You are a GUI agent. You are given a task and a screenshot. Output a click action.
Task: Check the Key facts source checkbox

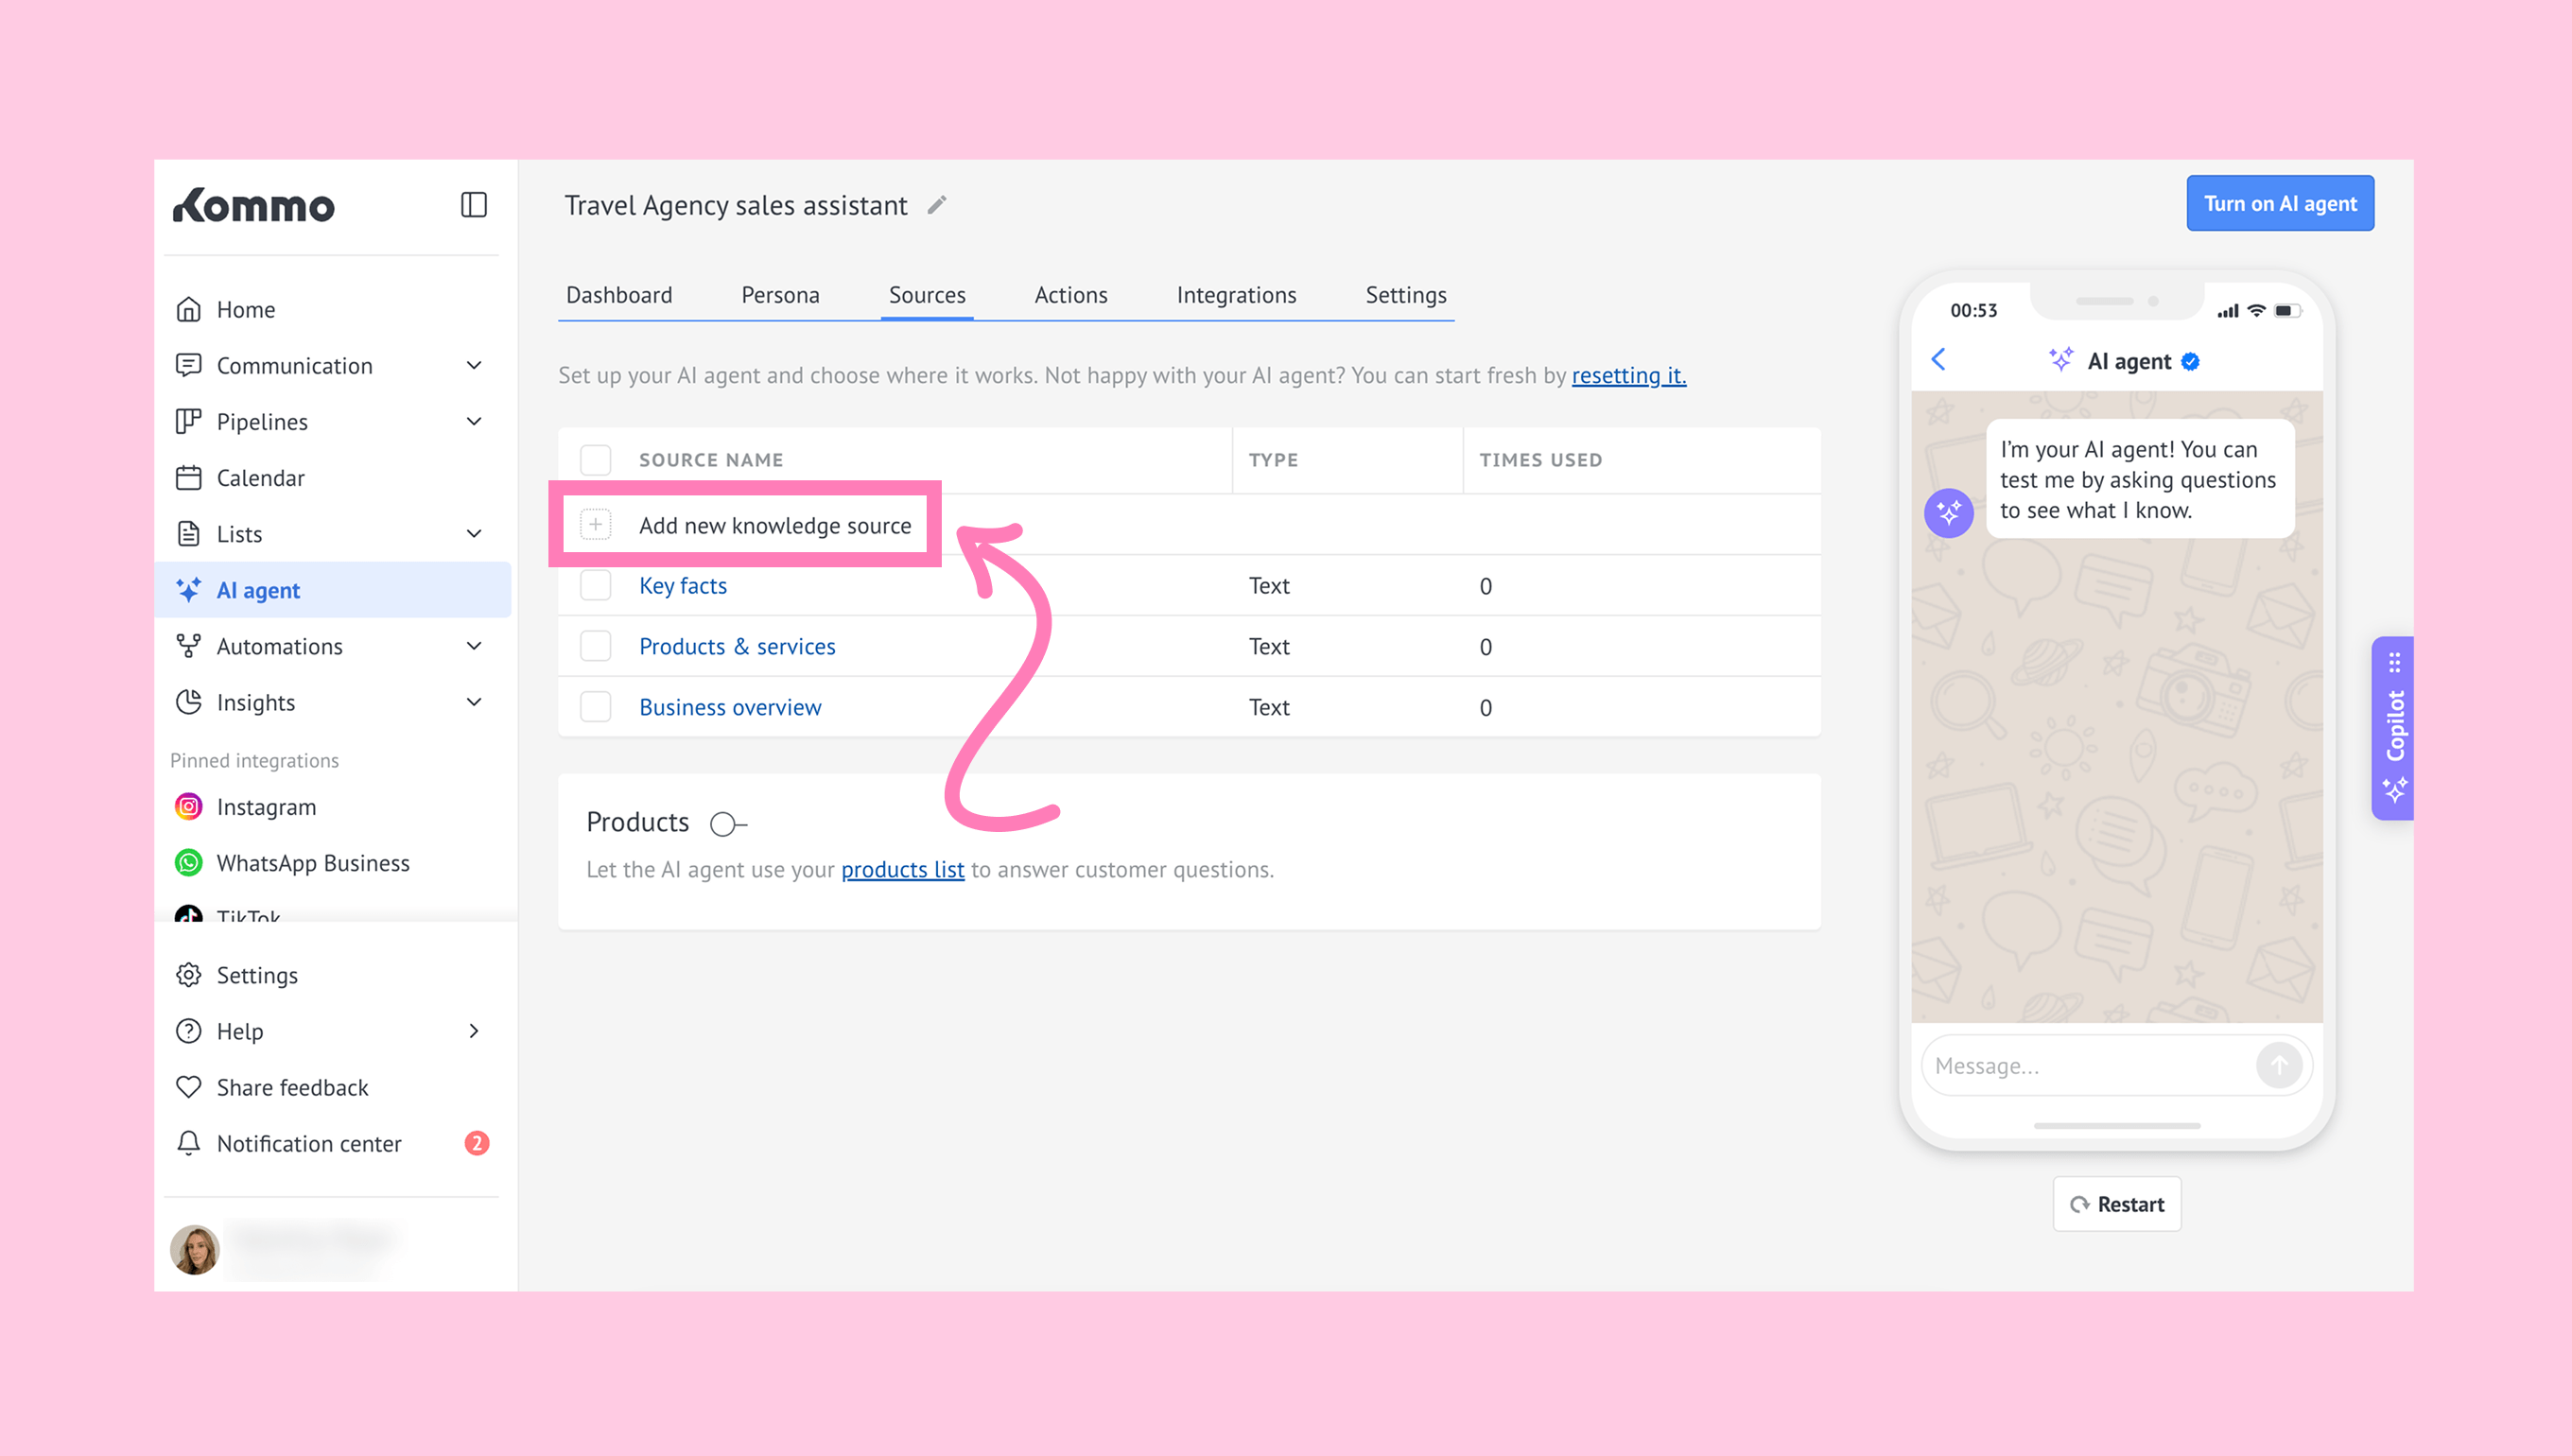(x=596, y=586)
